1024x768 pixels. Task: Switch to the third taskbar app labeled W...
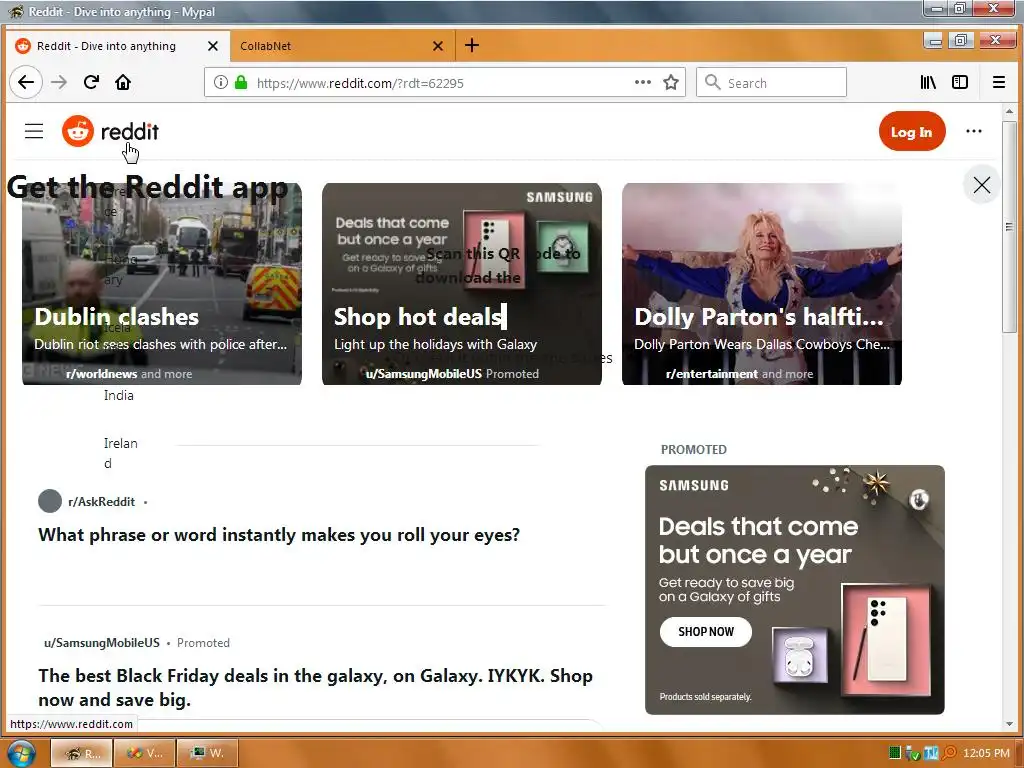[207, 753]
